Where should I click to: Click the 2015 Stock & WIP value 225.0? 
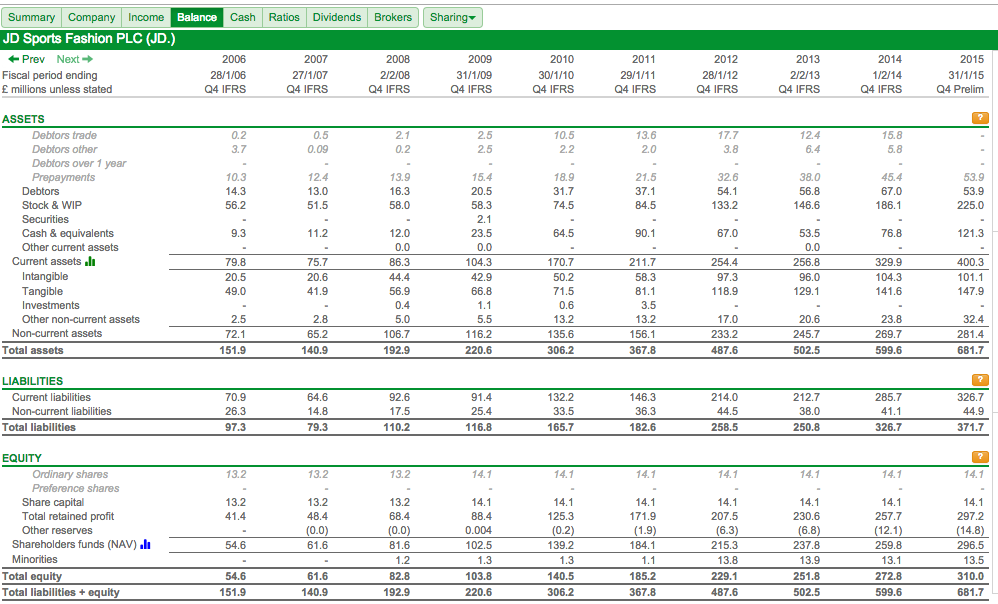971,206
